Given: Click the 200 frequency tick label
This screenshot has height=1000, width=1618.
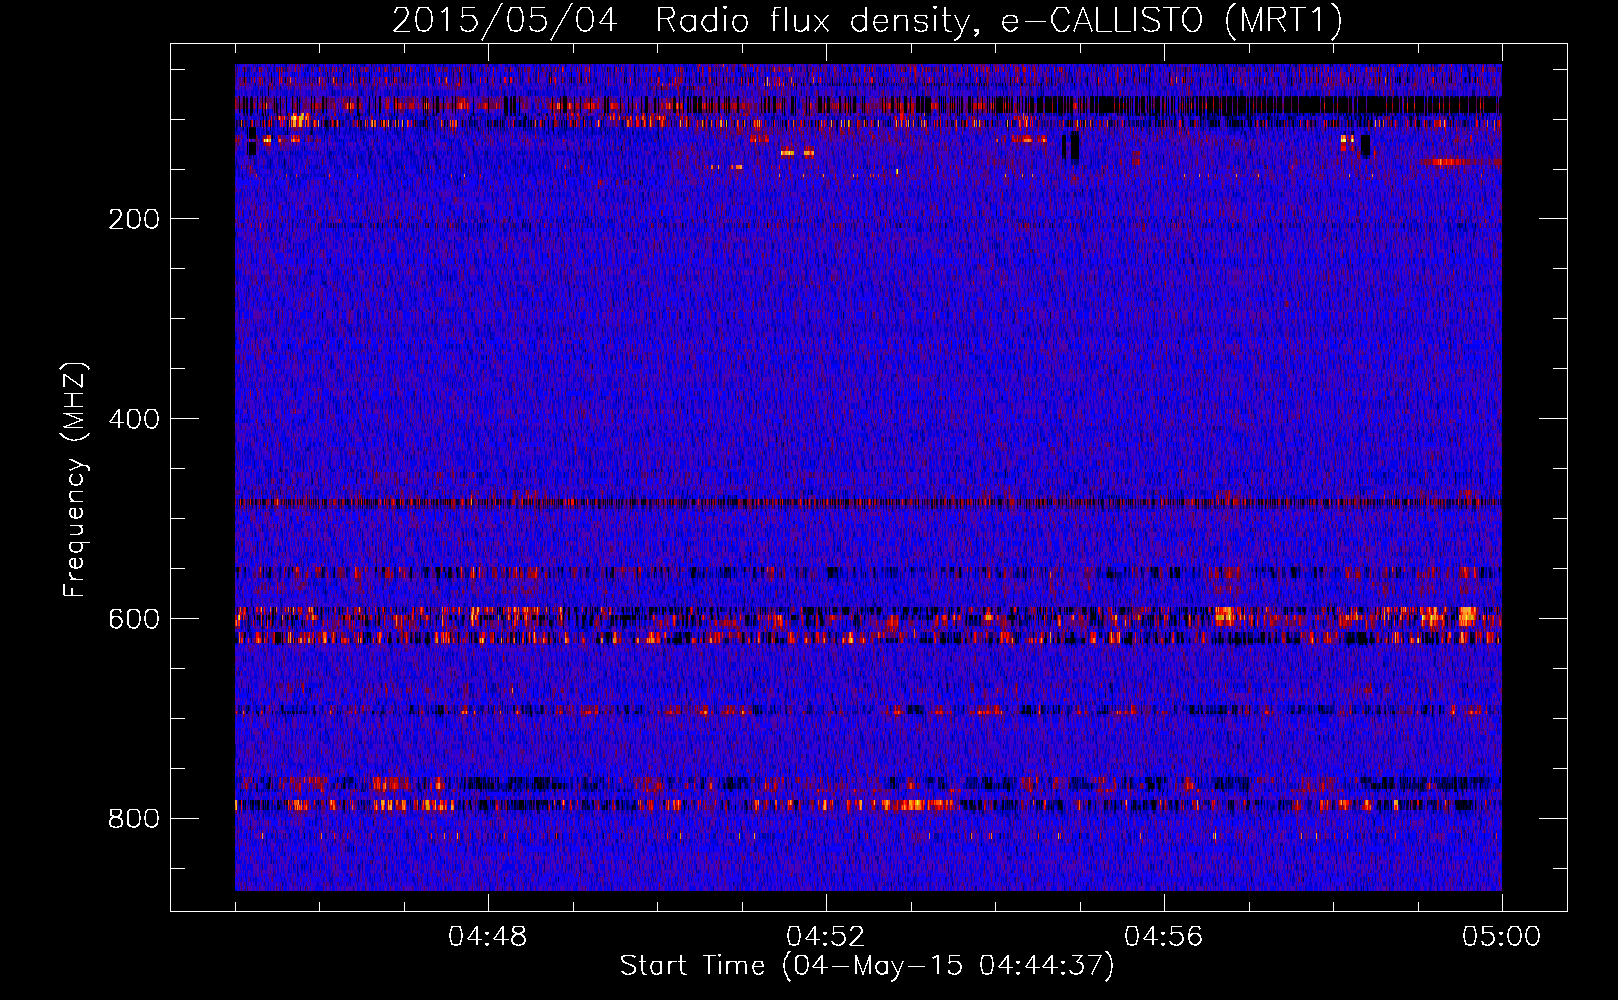Looking at the screenshot, I should tap(134, 219).
